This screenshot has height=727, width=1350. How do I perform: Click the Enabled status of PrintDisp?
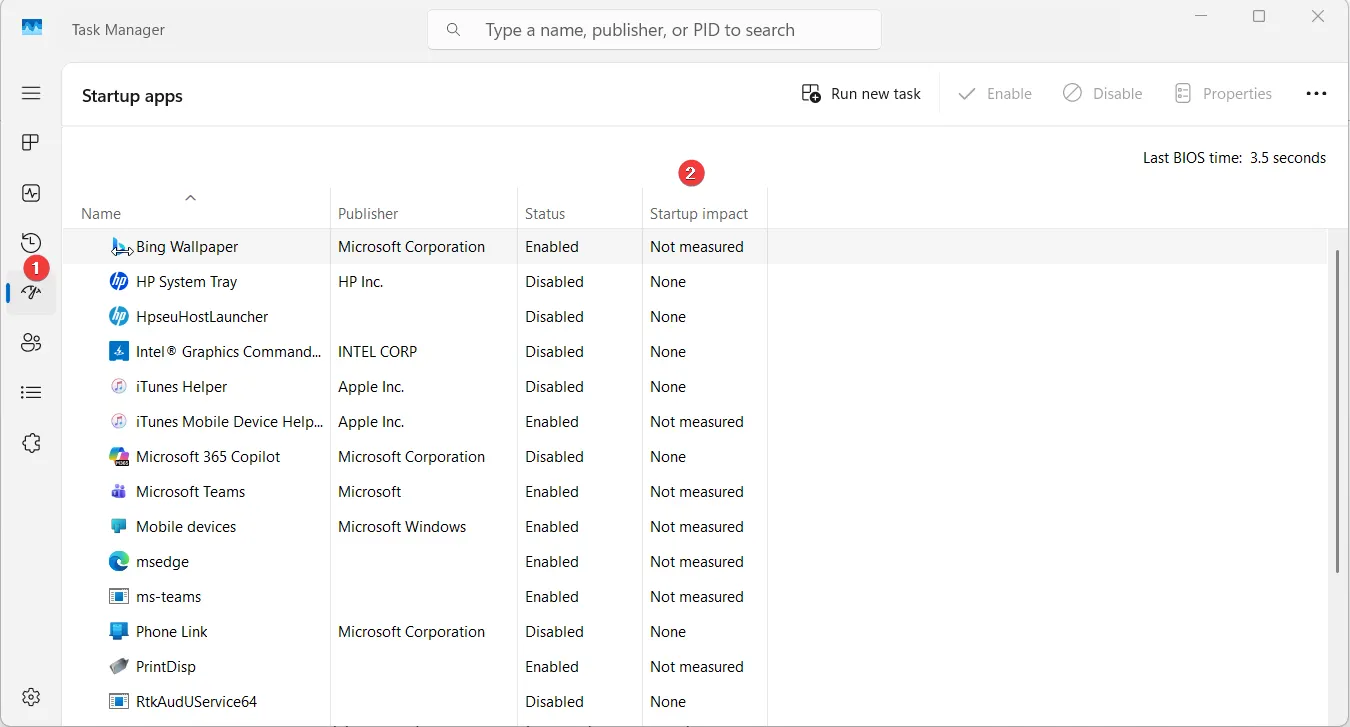pos(552,667)
